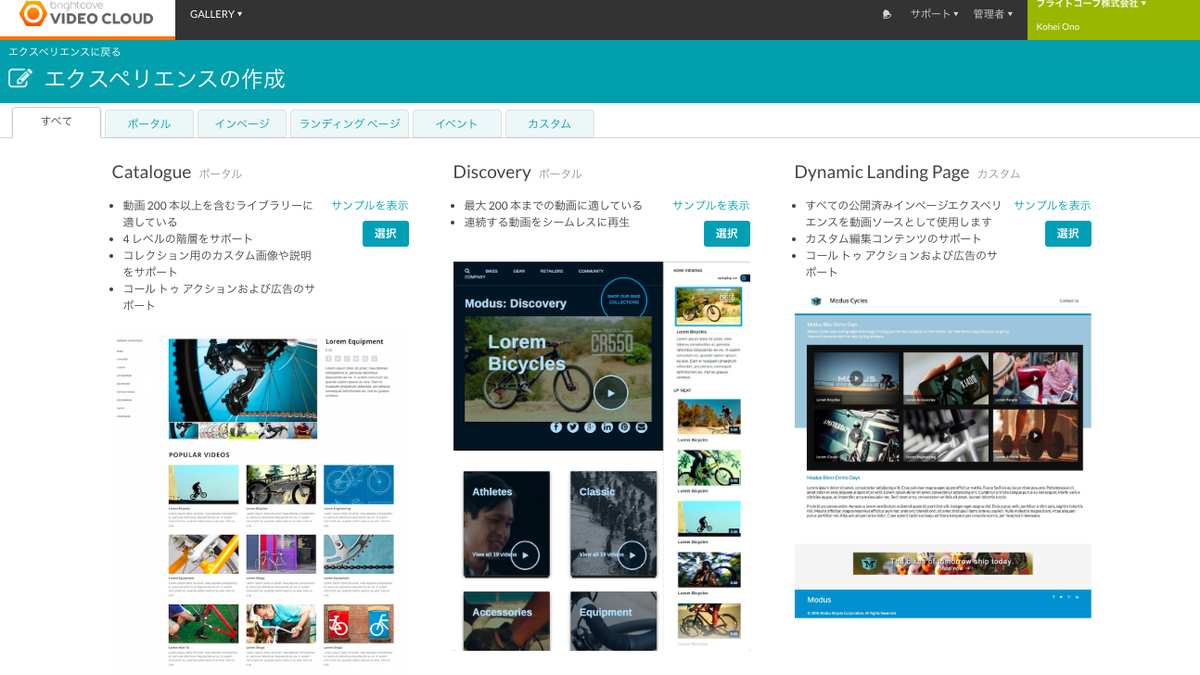Open the GALLERY dropdown menu
Image resolution: width=1200 pixels, height=675 pixels.
pyautogui.click(x=216, y=14)
